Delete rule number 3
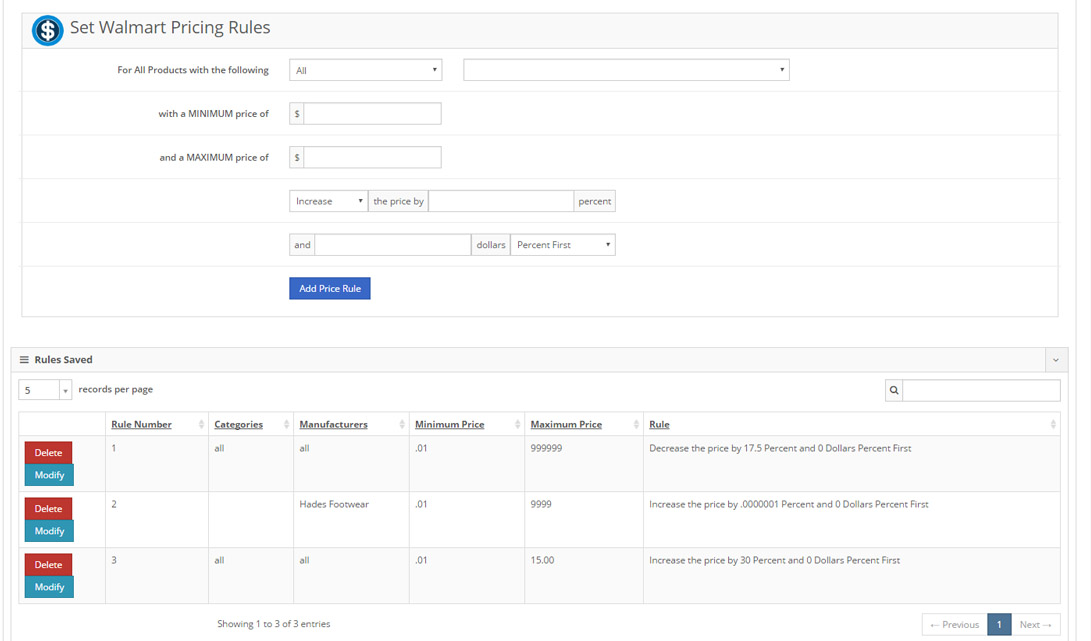Viewport: 1091px width, 641px height. pos(49,564)
